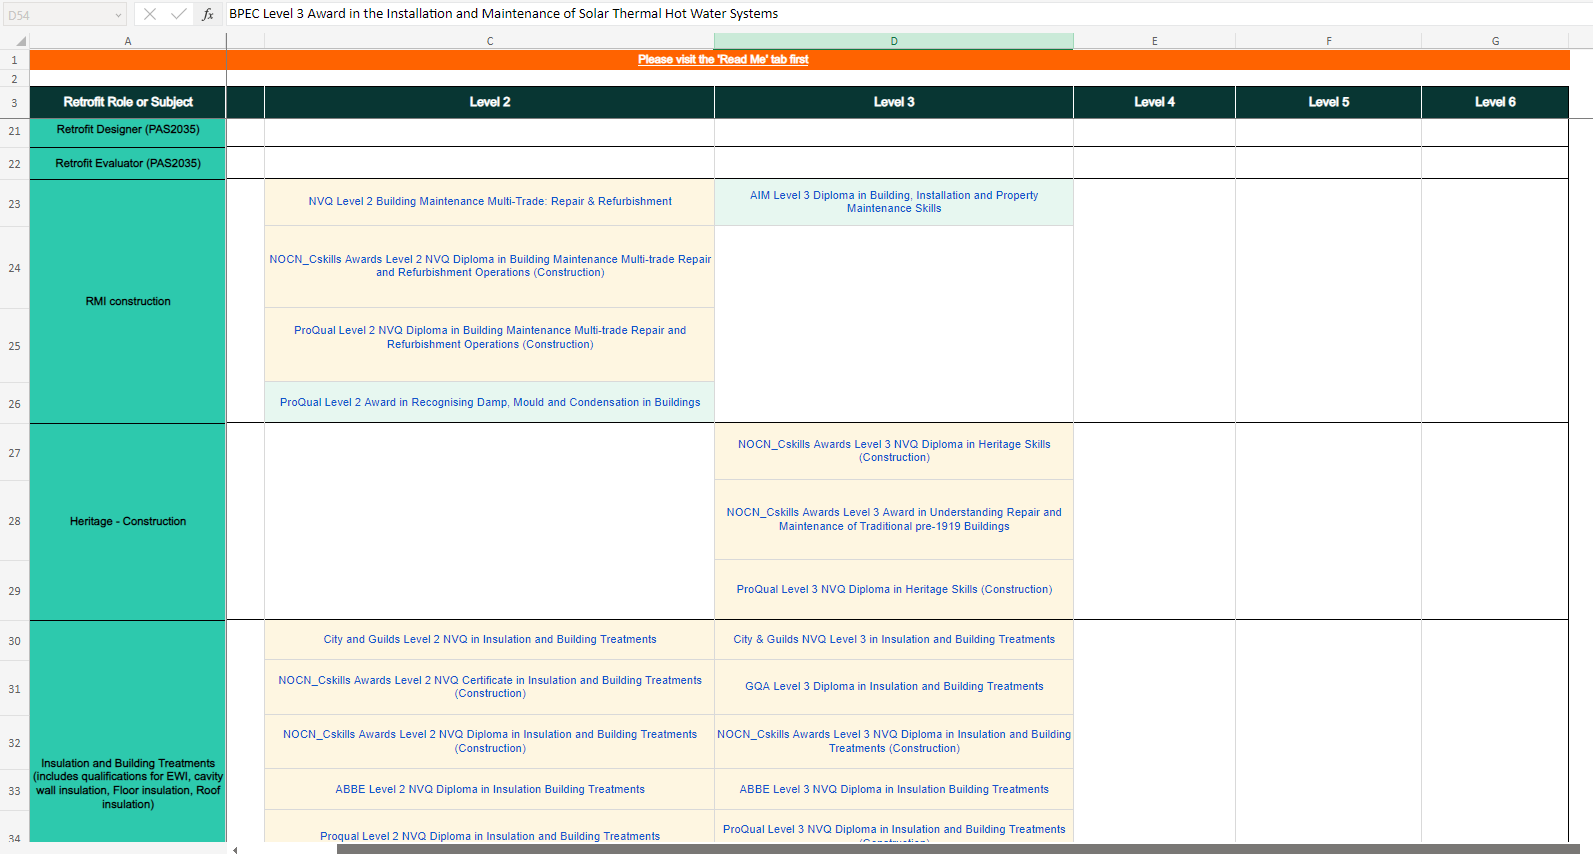Open 'Please visit the Read Me tab first' link
This screenshot has height=854, width=1593.
pos(723,60)
